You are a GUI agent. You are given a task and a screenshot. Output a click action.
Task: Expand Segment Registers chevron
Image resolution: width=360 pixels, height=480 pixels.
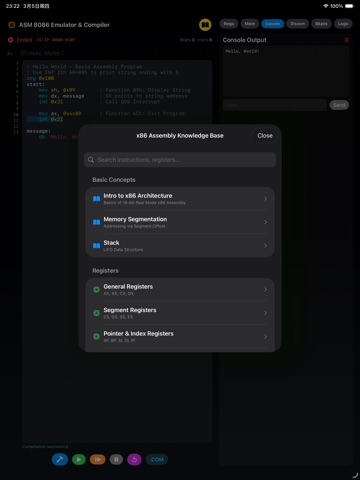(x=265, y=313)
